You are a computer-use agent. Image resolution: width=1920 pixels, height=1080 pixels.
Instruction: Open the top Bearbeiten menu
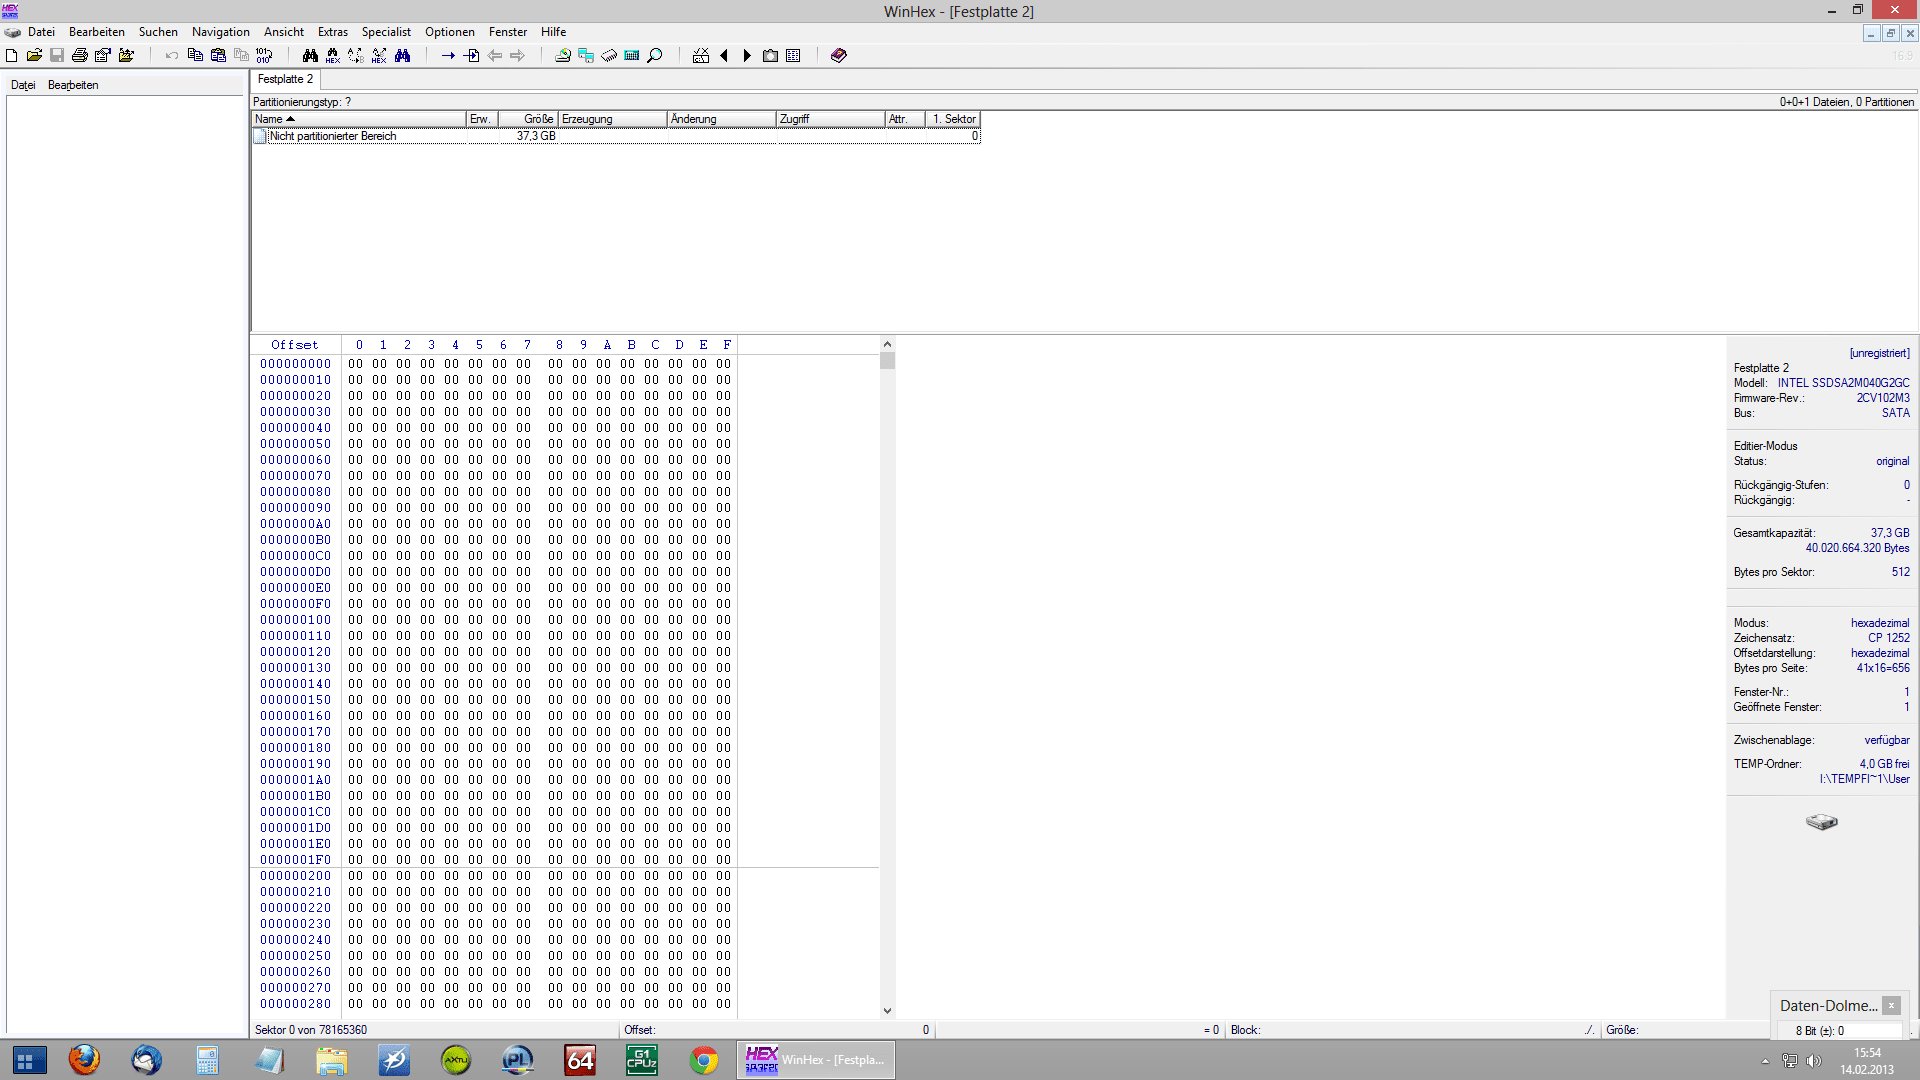[97, 32]
